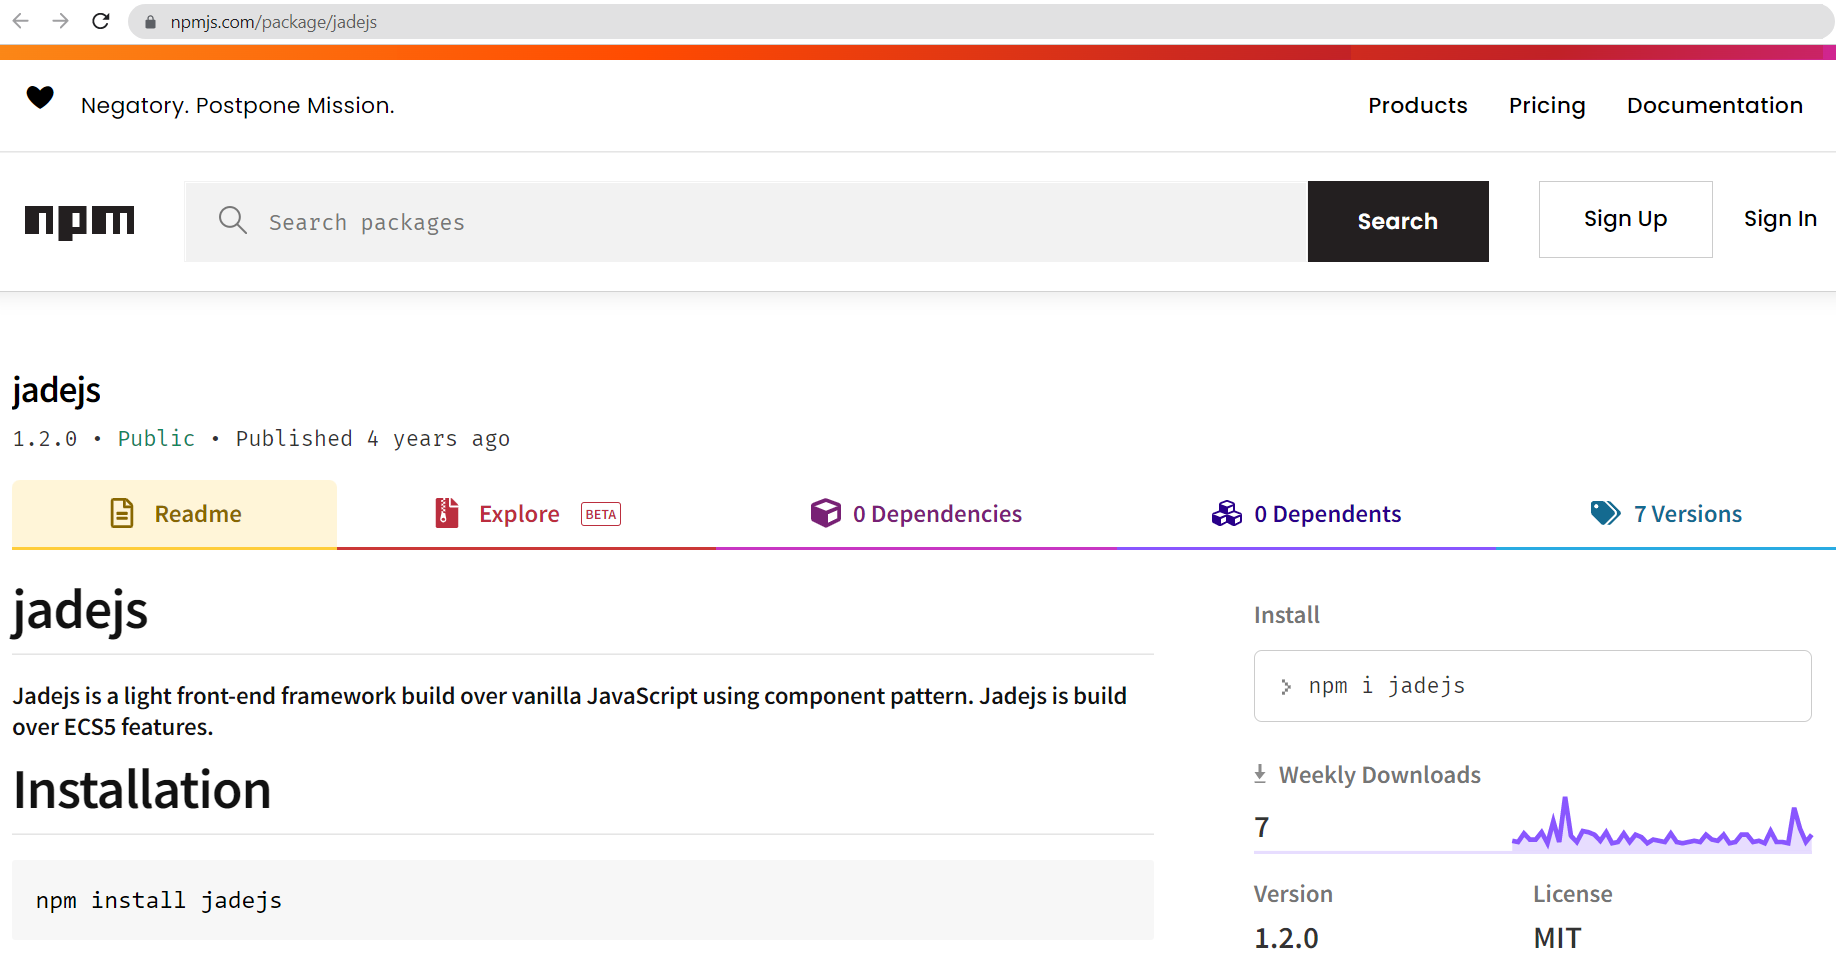This screenshot has height=972, width=1836.
Task: Click the download icon beside Weekly Downloads
Action: point(1258,772)
